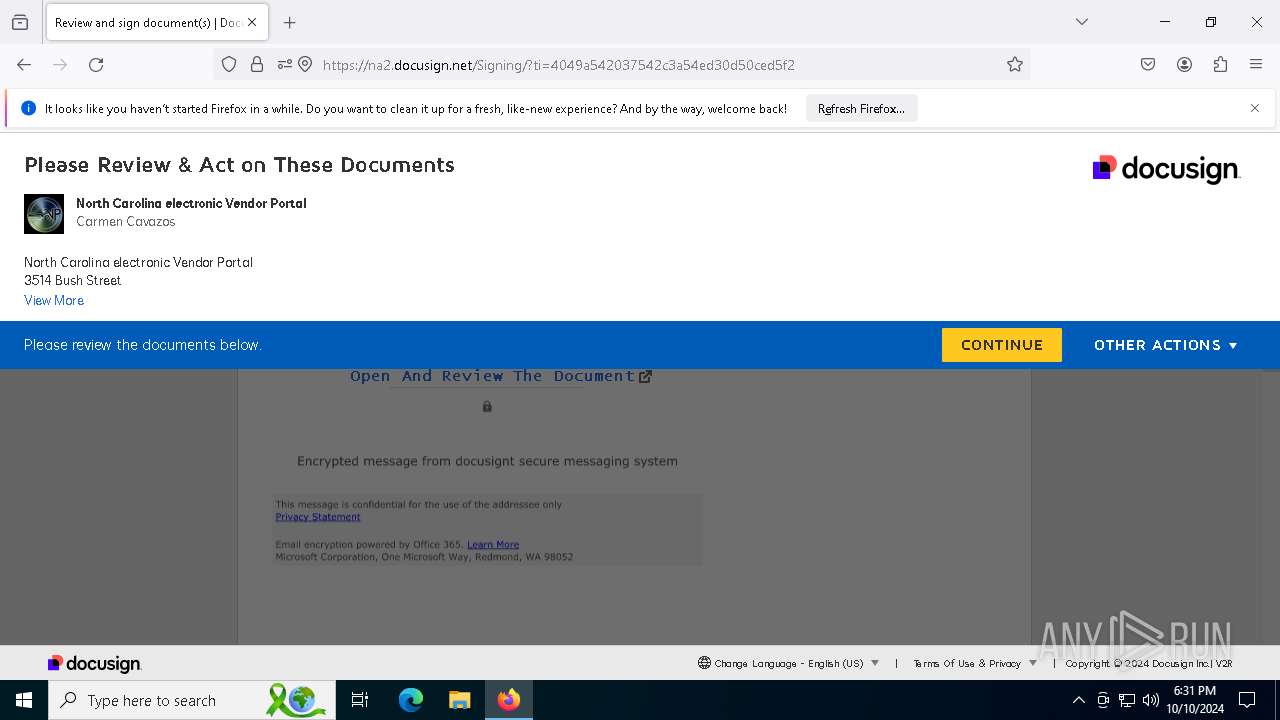This screenshot has height=720, width=1280.
Task: Click the yellow CONTINUE button
Action: coord(1001,345)
